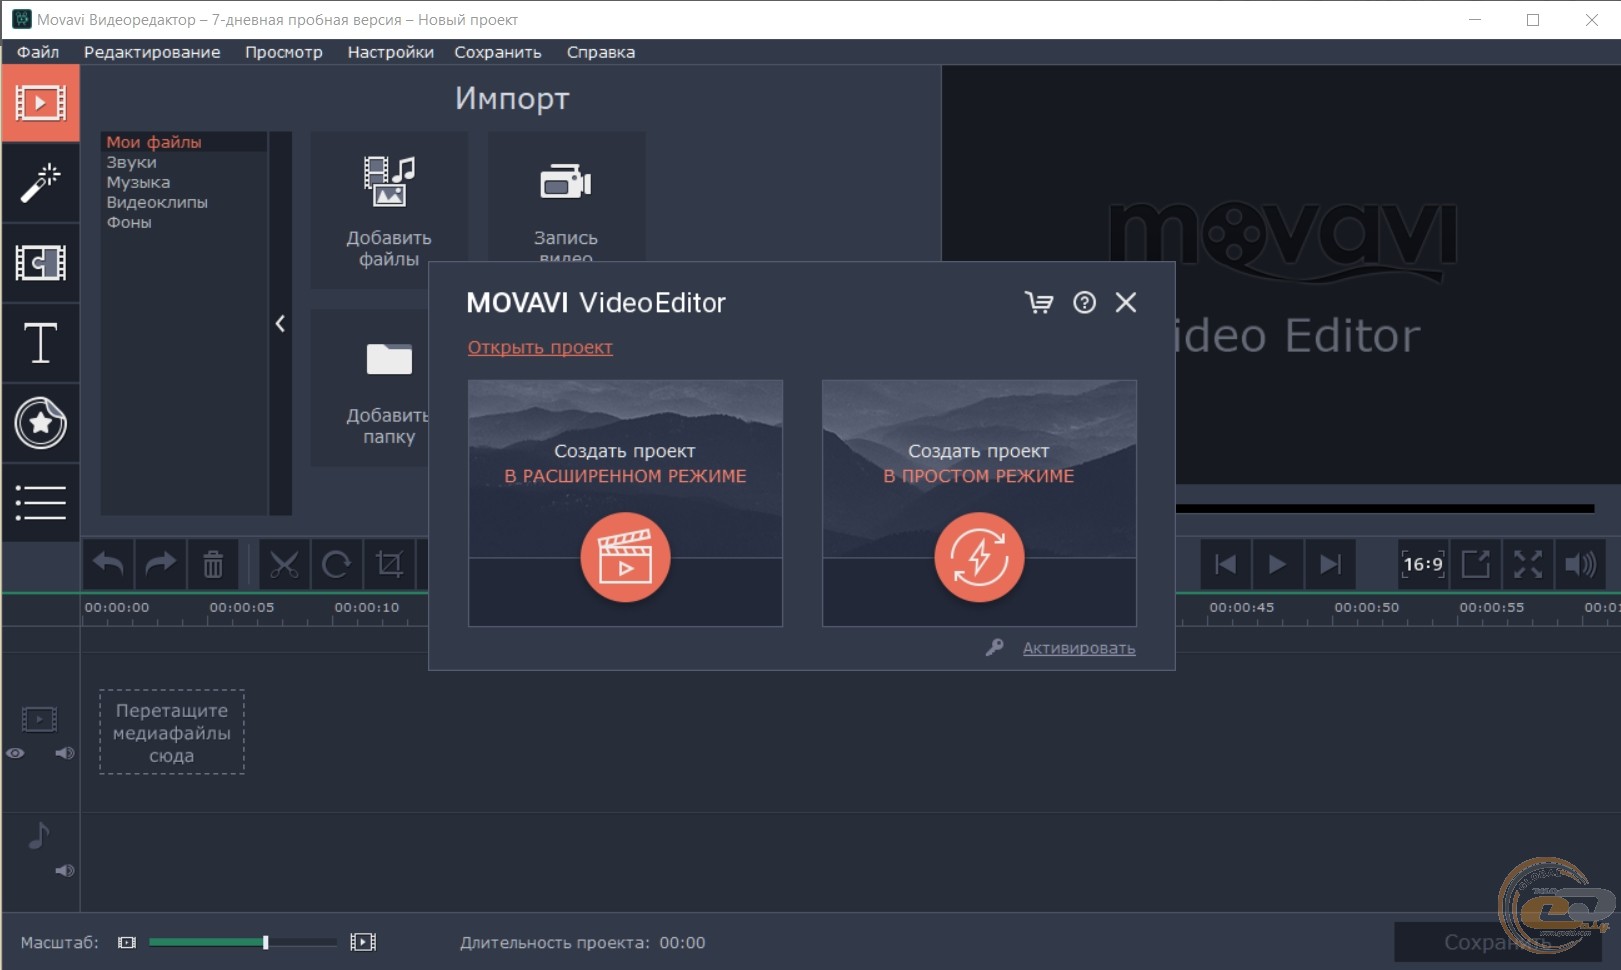Select Звуки category
1621x970 pixels.
184,162
